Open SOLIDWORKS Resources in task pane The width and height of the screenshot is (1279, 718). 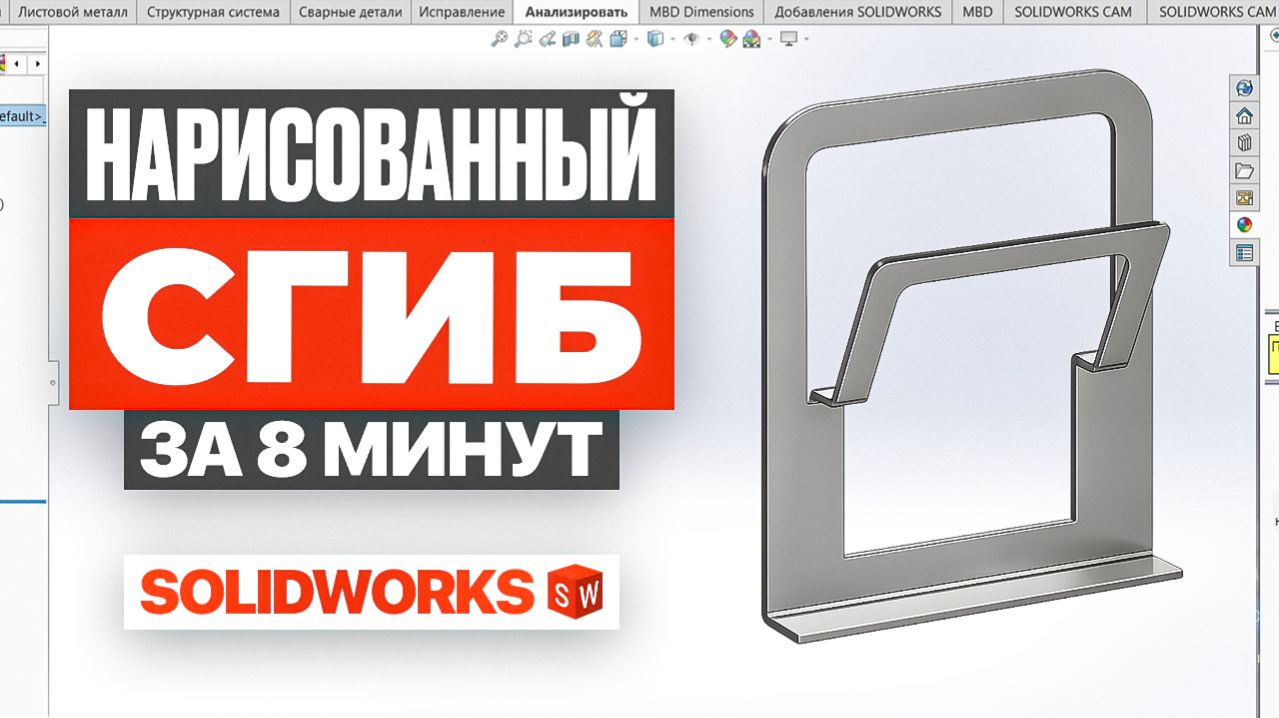pos(1244,88)
